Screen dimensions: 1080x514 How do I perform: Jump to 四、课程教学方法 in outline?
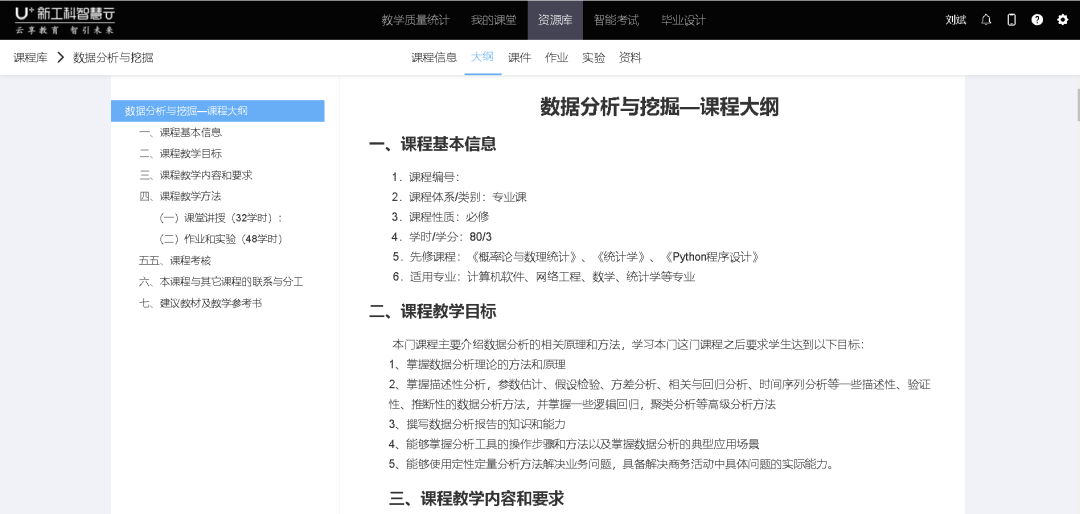tap(180, 196)
